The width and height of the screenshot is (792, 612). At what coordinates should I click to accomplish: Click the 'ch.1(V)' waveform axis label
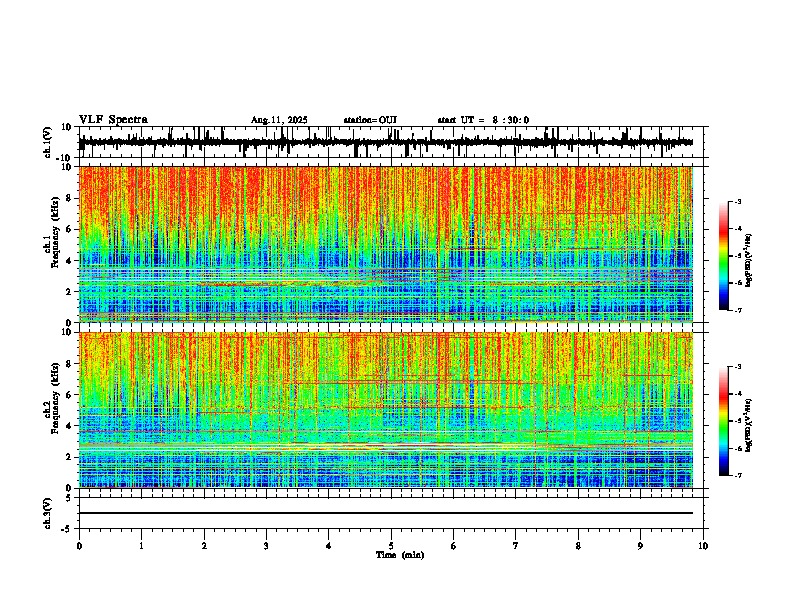[x=48, y=142]
